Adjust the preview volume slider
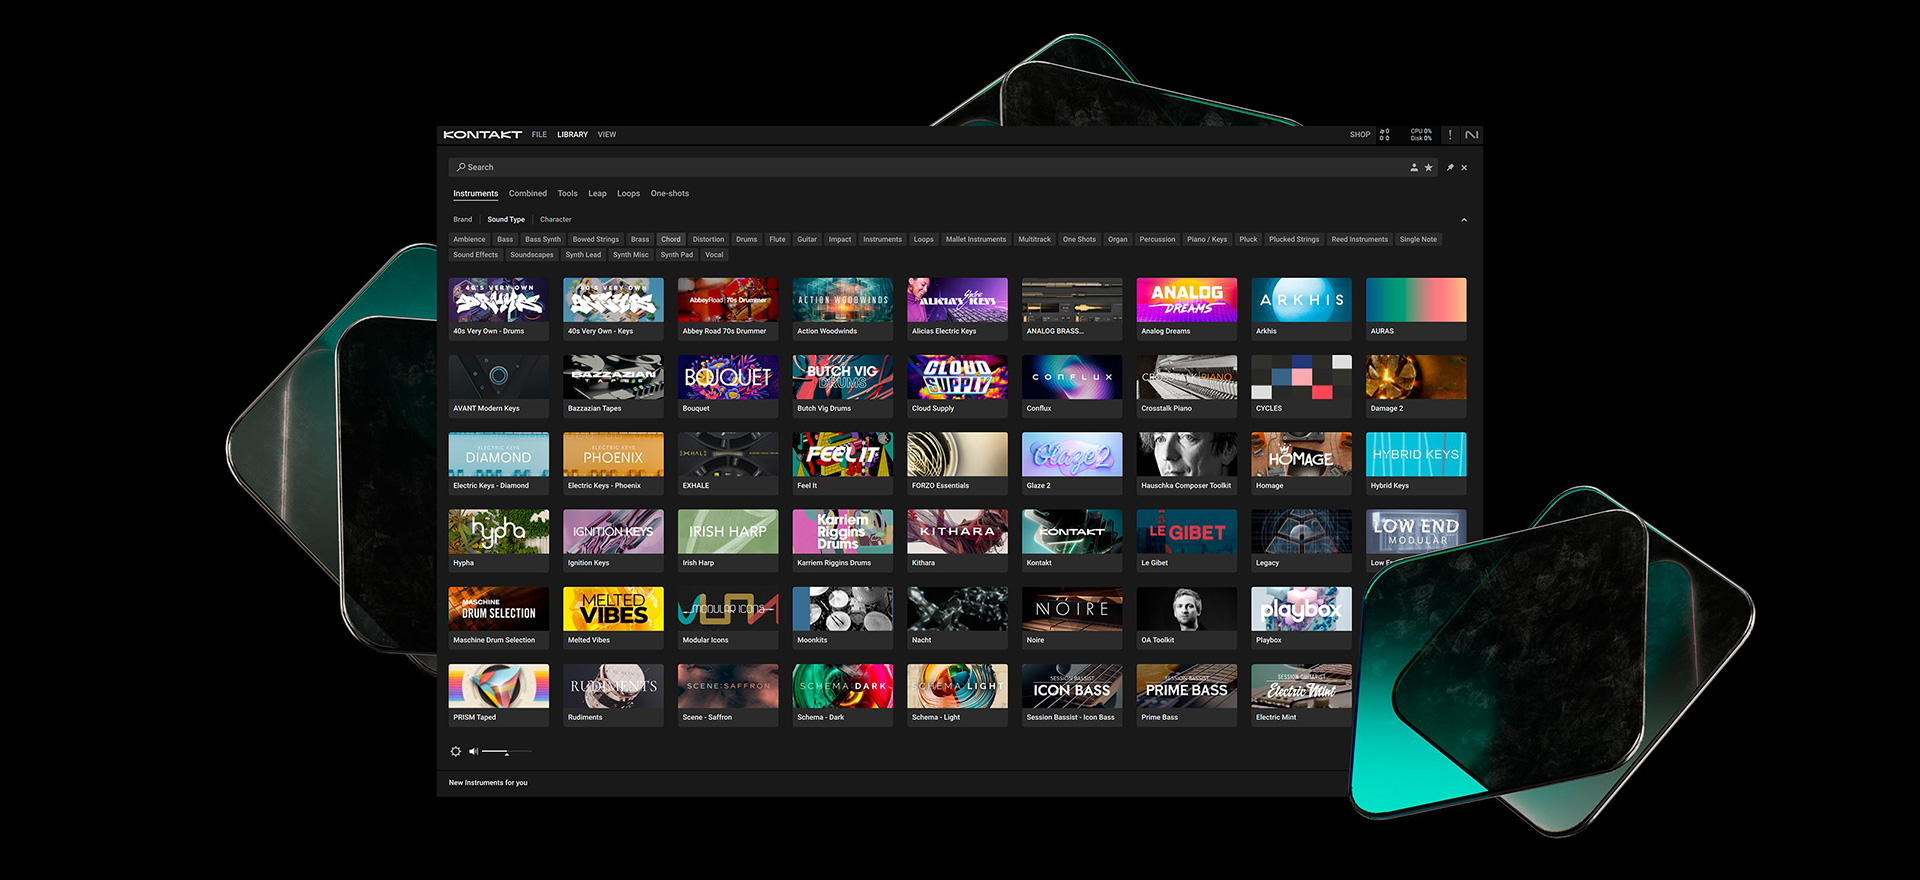 (x=507, y=751)
